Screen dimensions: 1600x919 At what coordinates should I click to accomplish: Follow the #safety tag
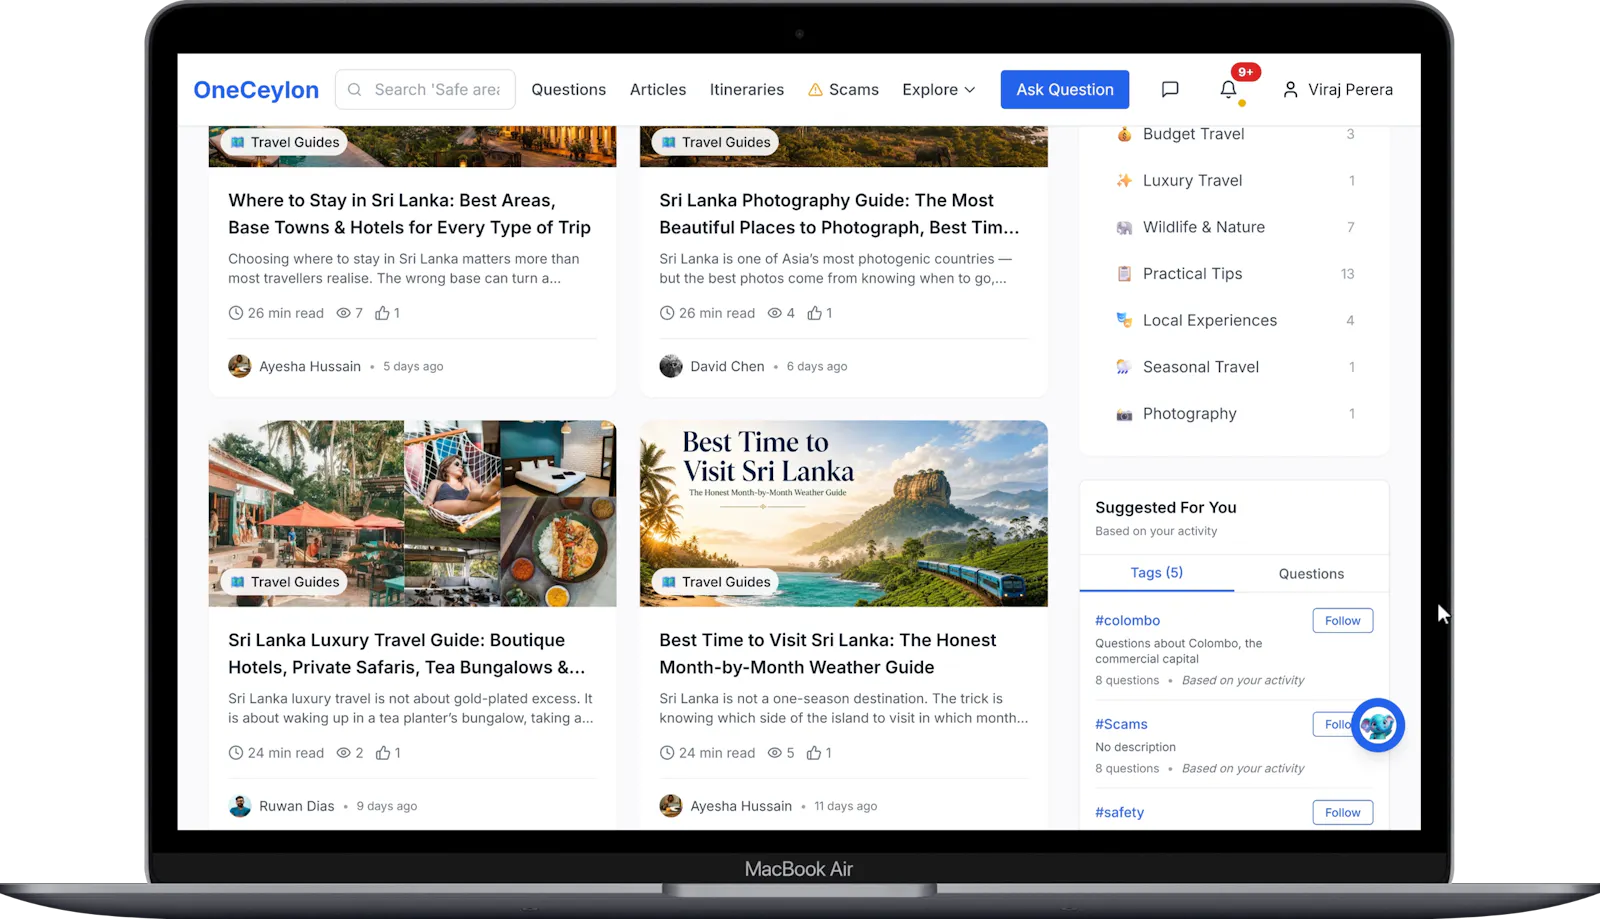tap(1343, 813)
